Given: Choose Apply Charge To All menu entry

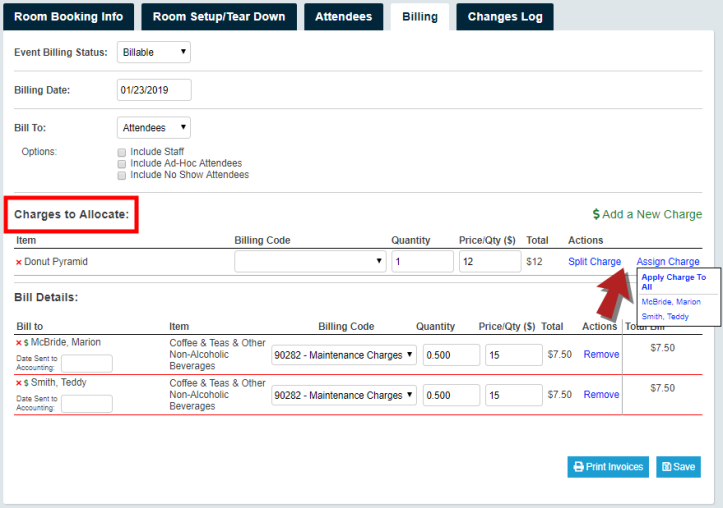Looking at the screenshot, I should coord(673,282).
